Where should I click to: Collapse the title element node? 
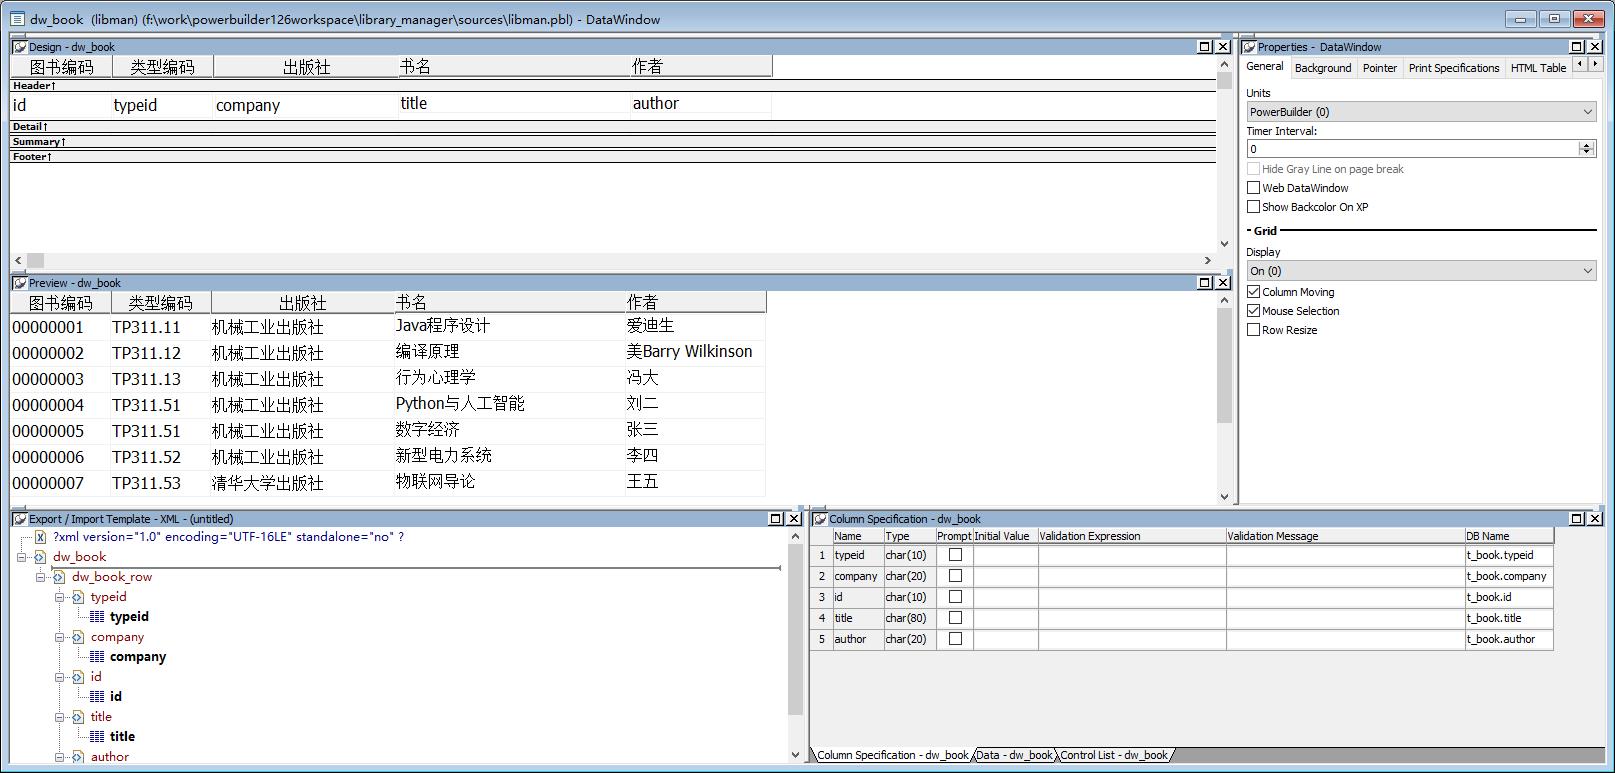click(60, 717)
